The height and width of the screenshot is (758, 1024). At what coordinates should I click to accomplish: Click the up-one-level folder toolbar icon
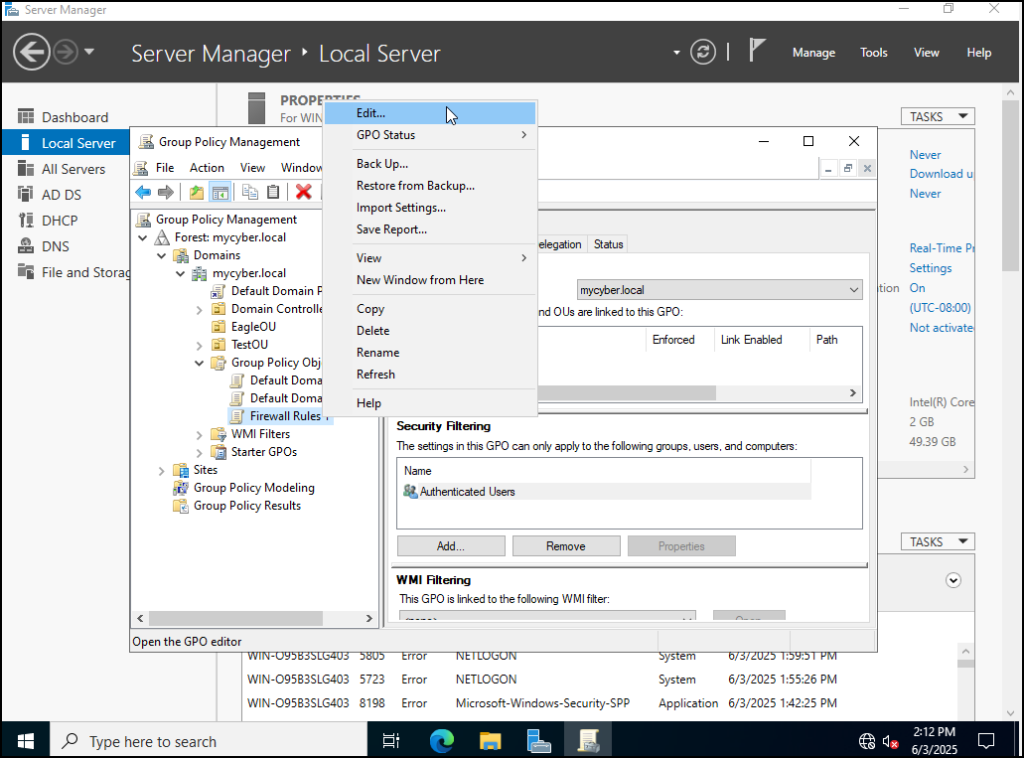[196, 192]
